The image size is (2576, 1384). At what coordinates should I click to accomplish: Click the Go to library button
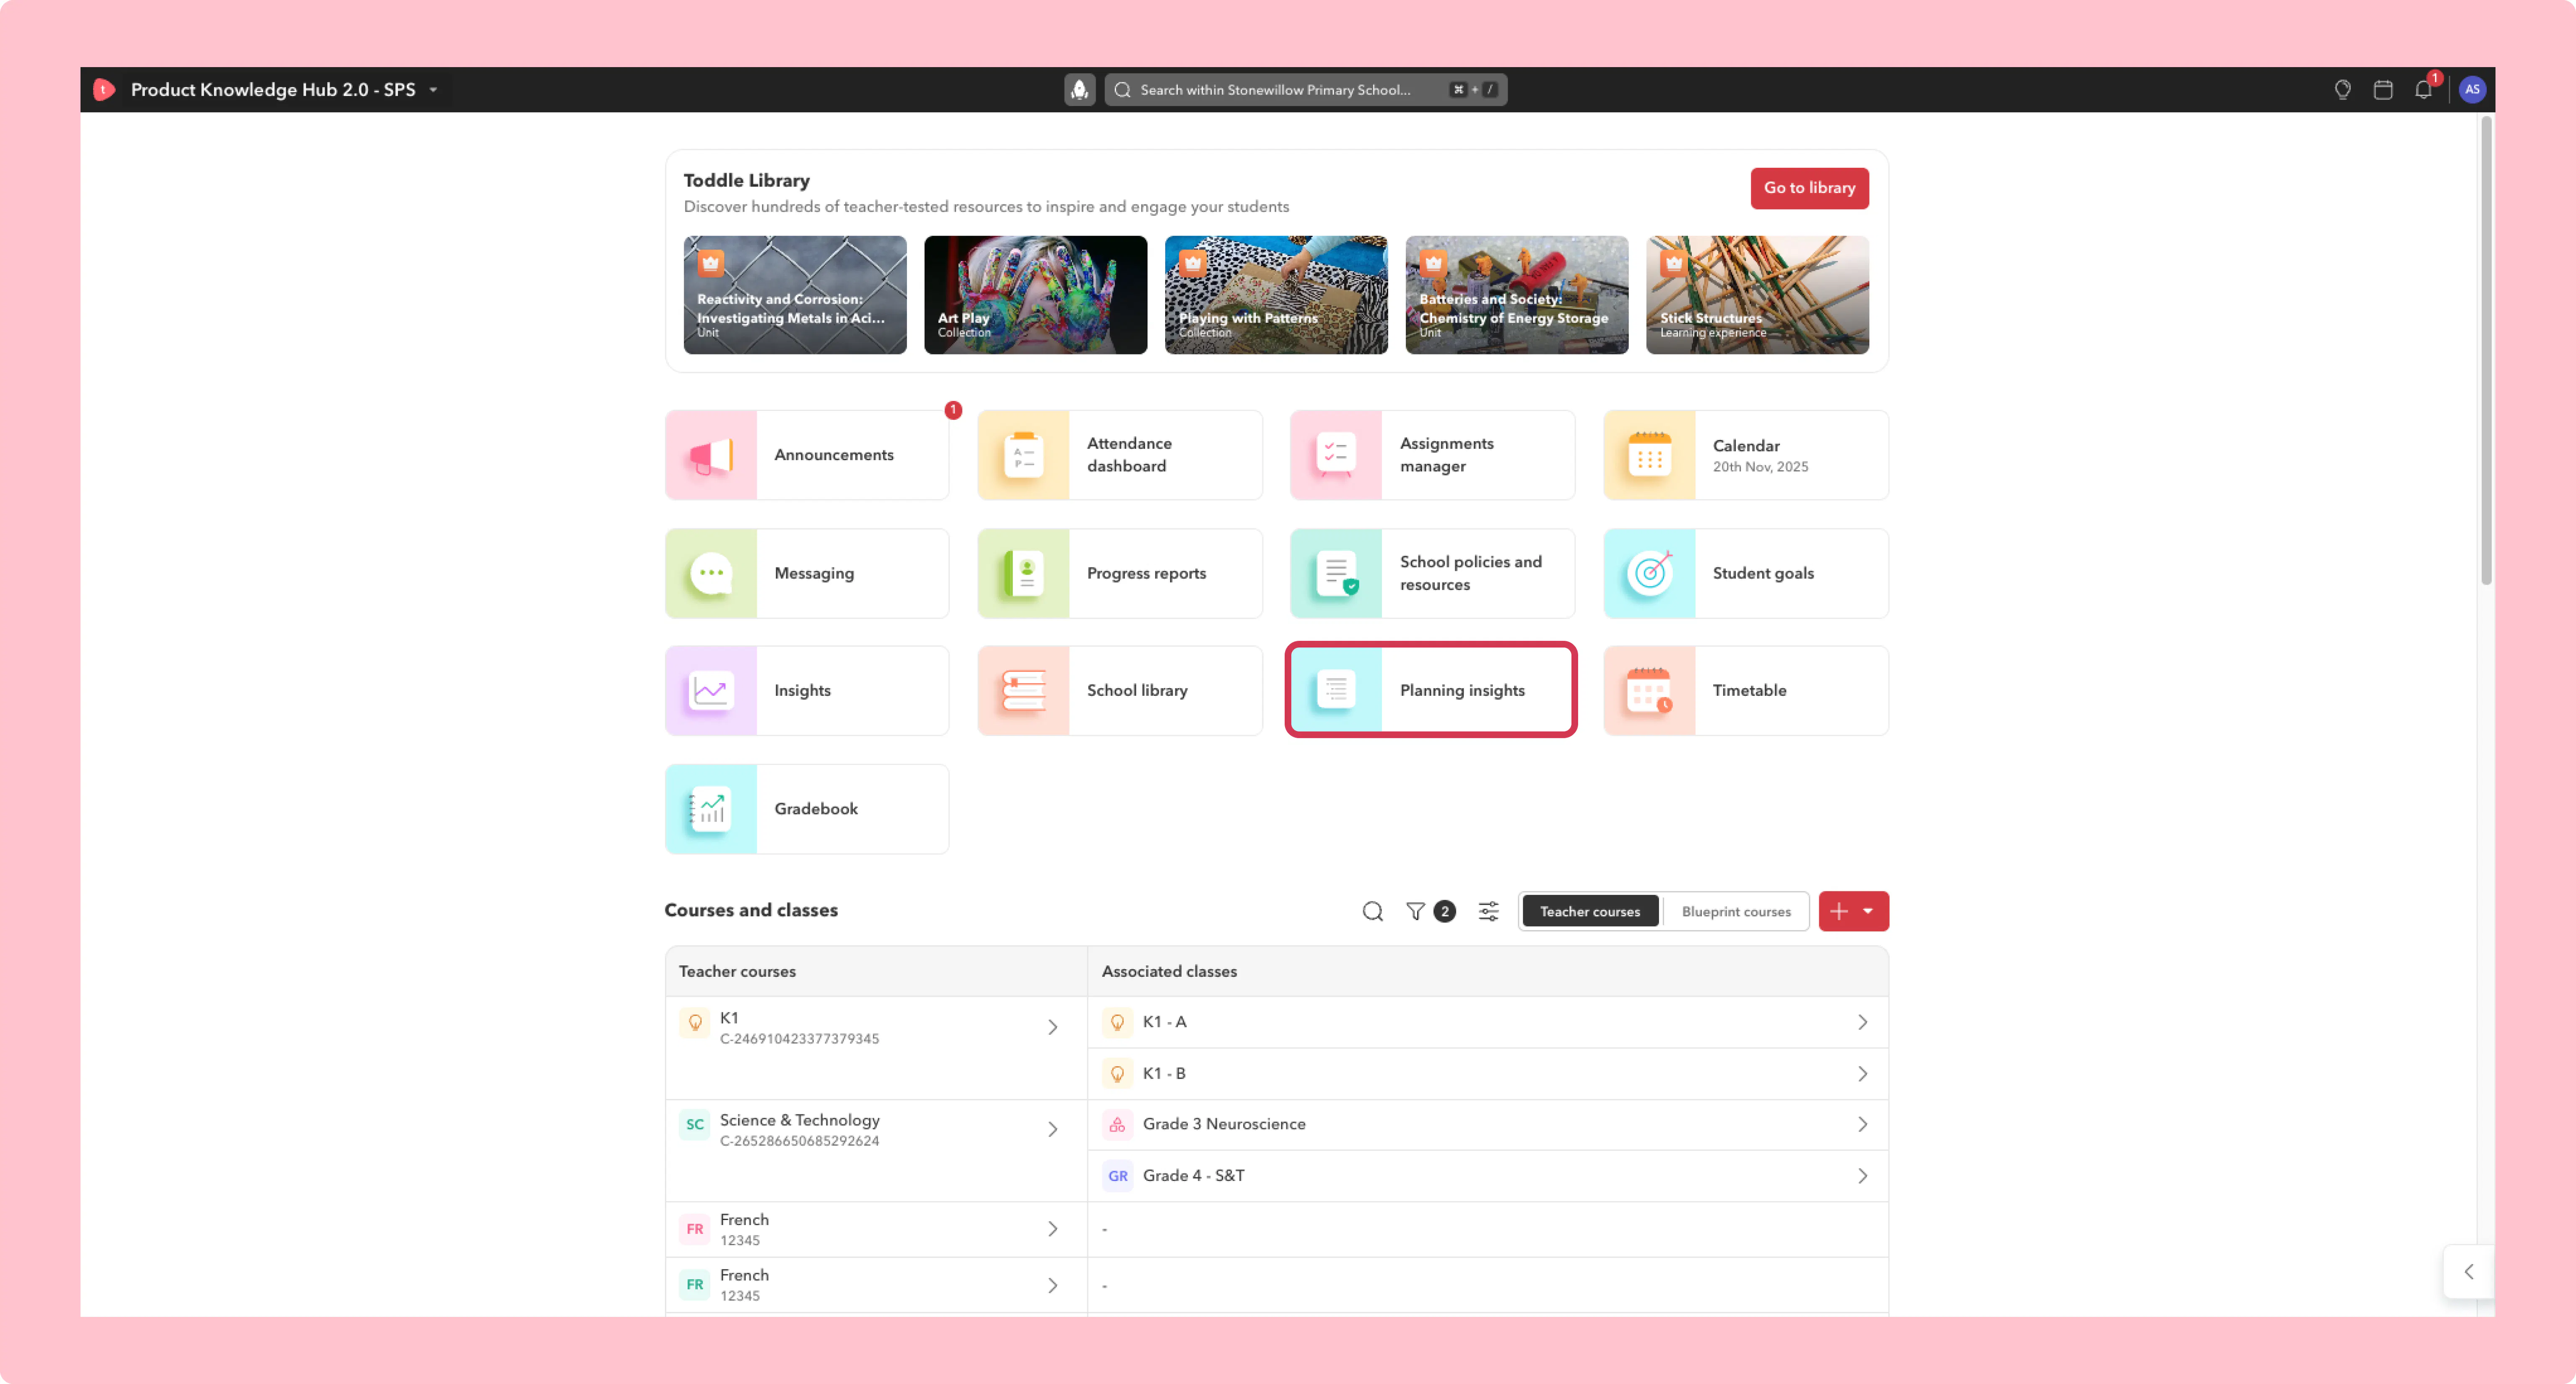point(1809,188)
